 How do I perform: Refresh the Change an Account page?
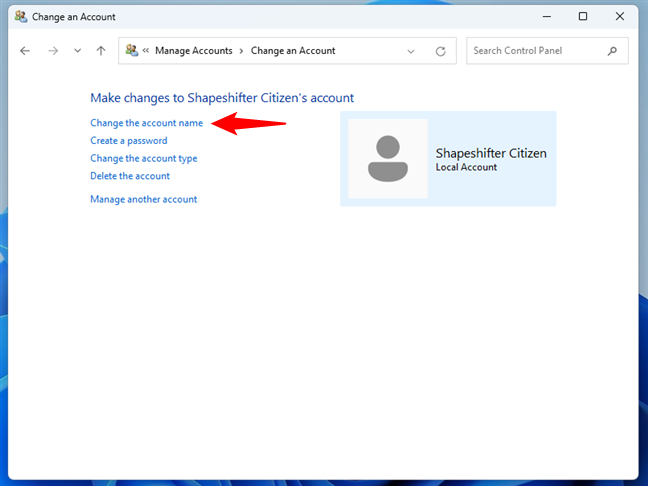(441, 51)
